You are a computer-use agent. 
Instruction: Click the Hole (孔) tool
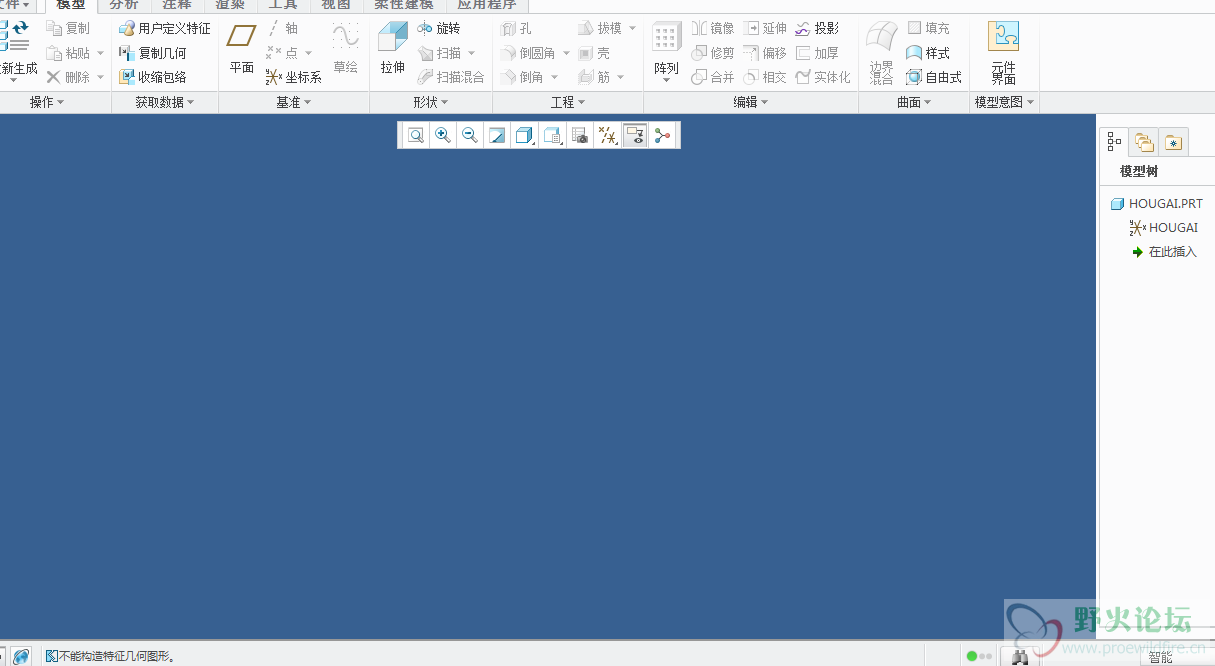tap(517, 29)
